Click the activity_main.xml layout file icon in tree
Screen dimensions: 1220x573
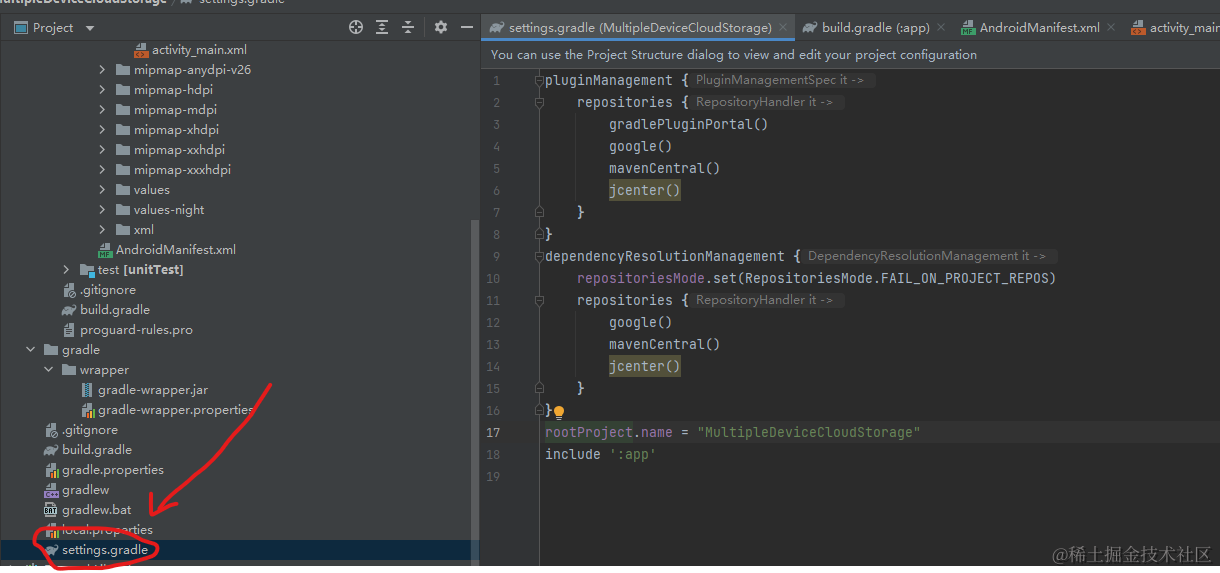[140, 50]
